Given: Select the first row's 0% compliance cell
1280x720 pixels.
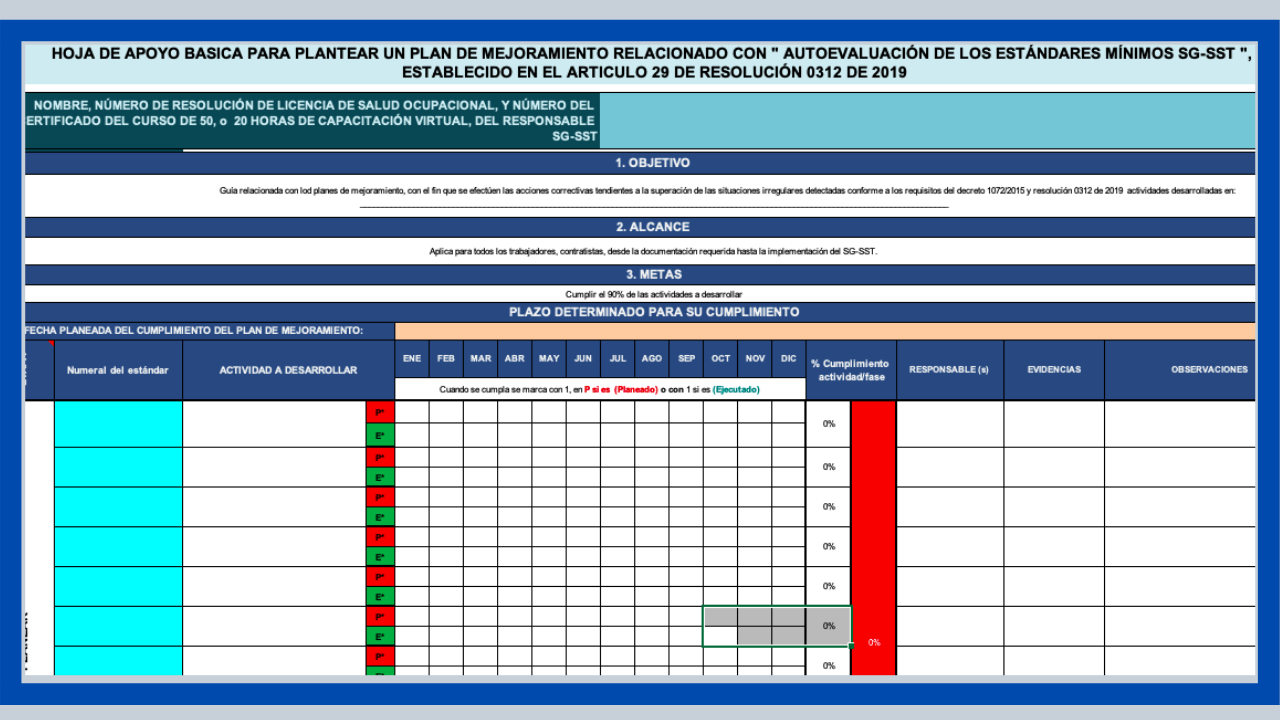Looking at the screenshot, I should coord(828,424).
